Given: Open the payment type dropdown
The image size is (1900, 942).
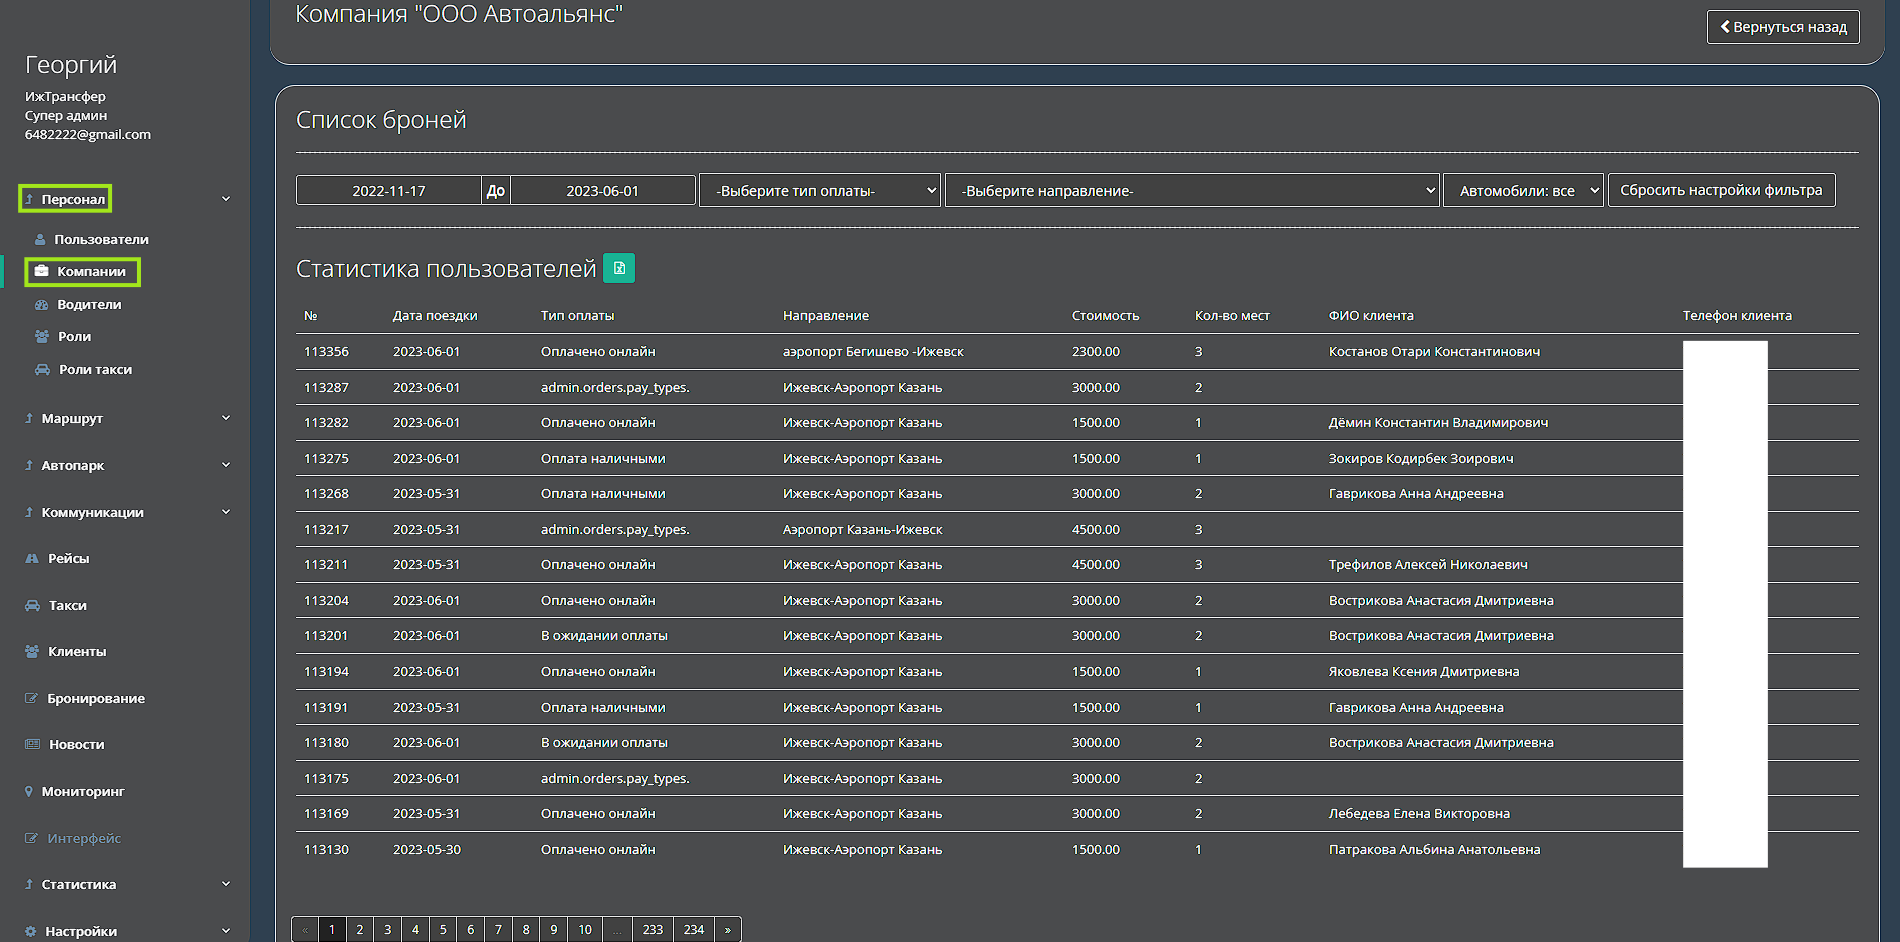Looking at the screenshot, I should [x=820, y=191].
